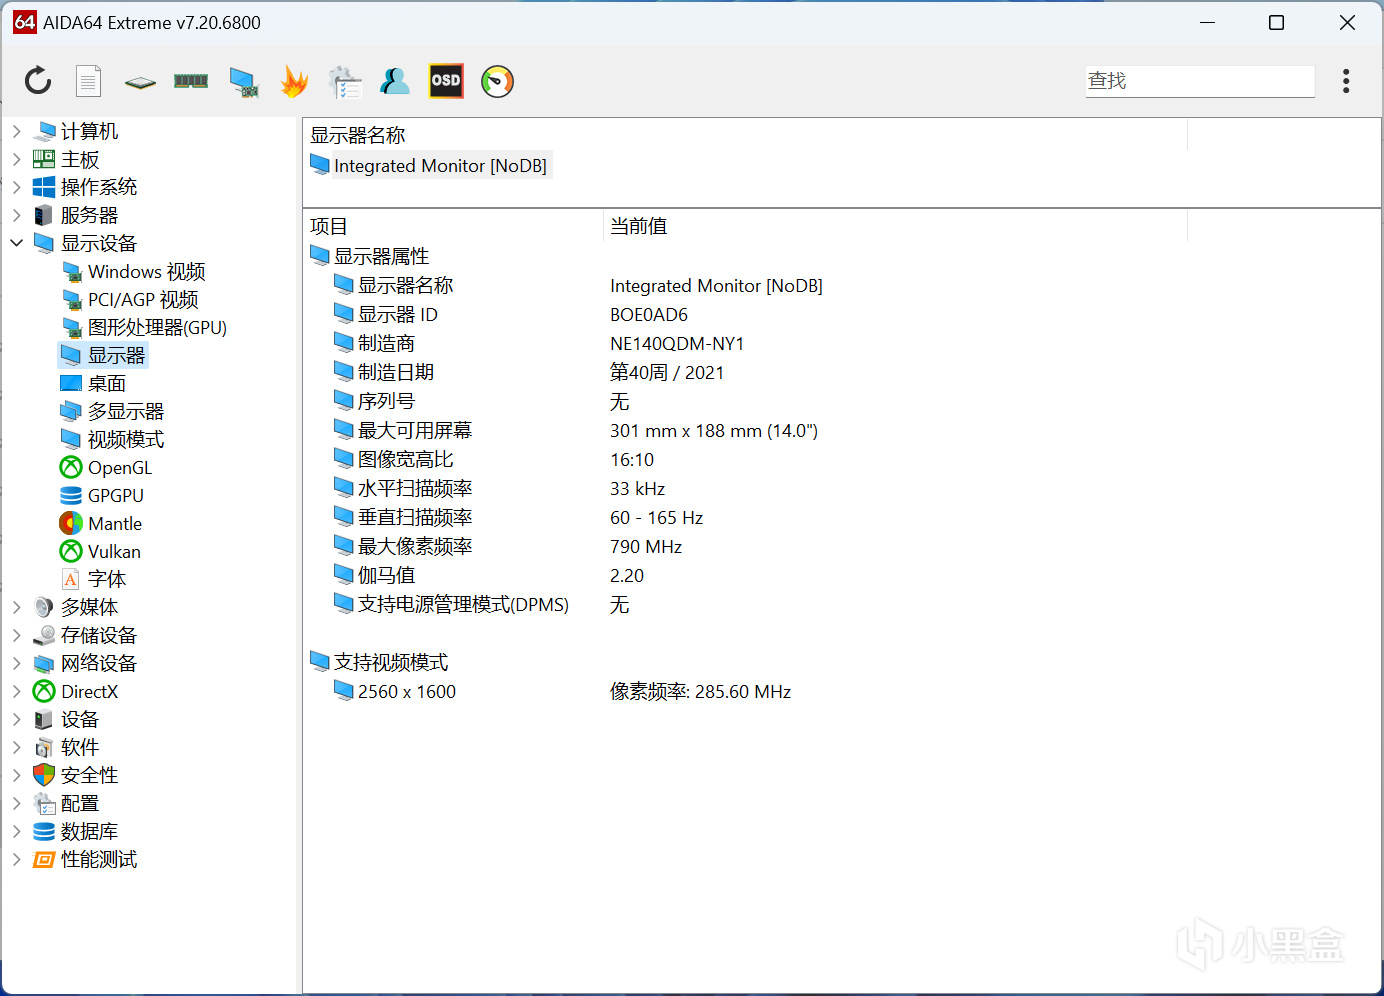Expand the DirectX tree node

16,691
